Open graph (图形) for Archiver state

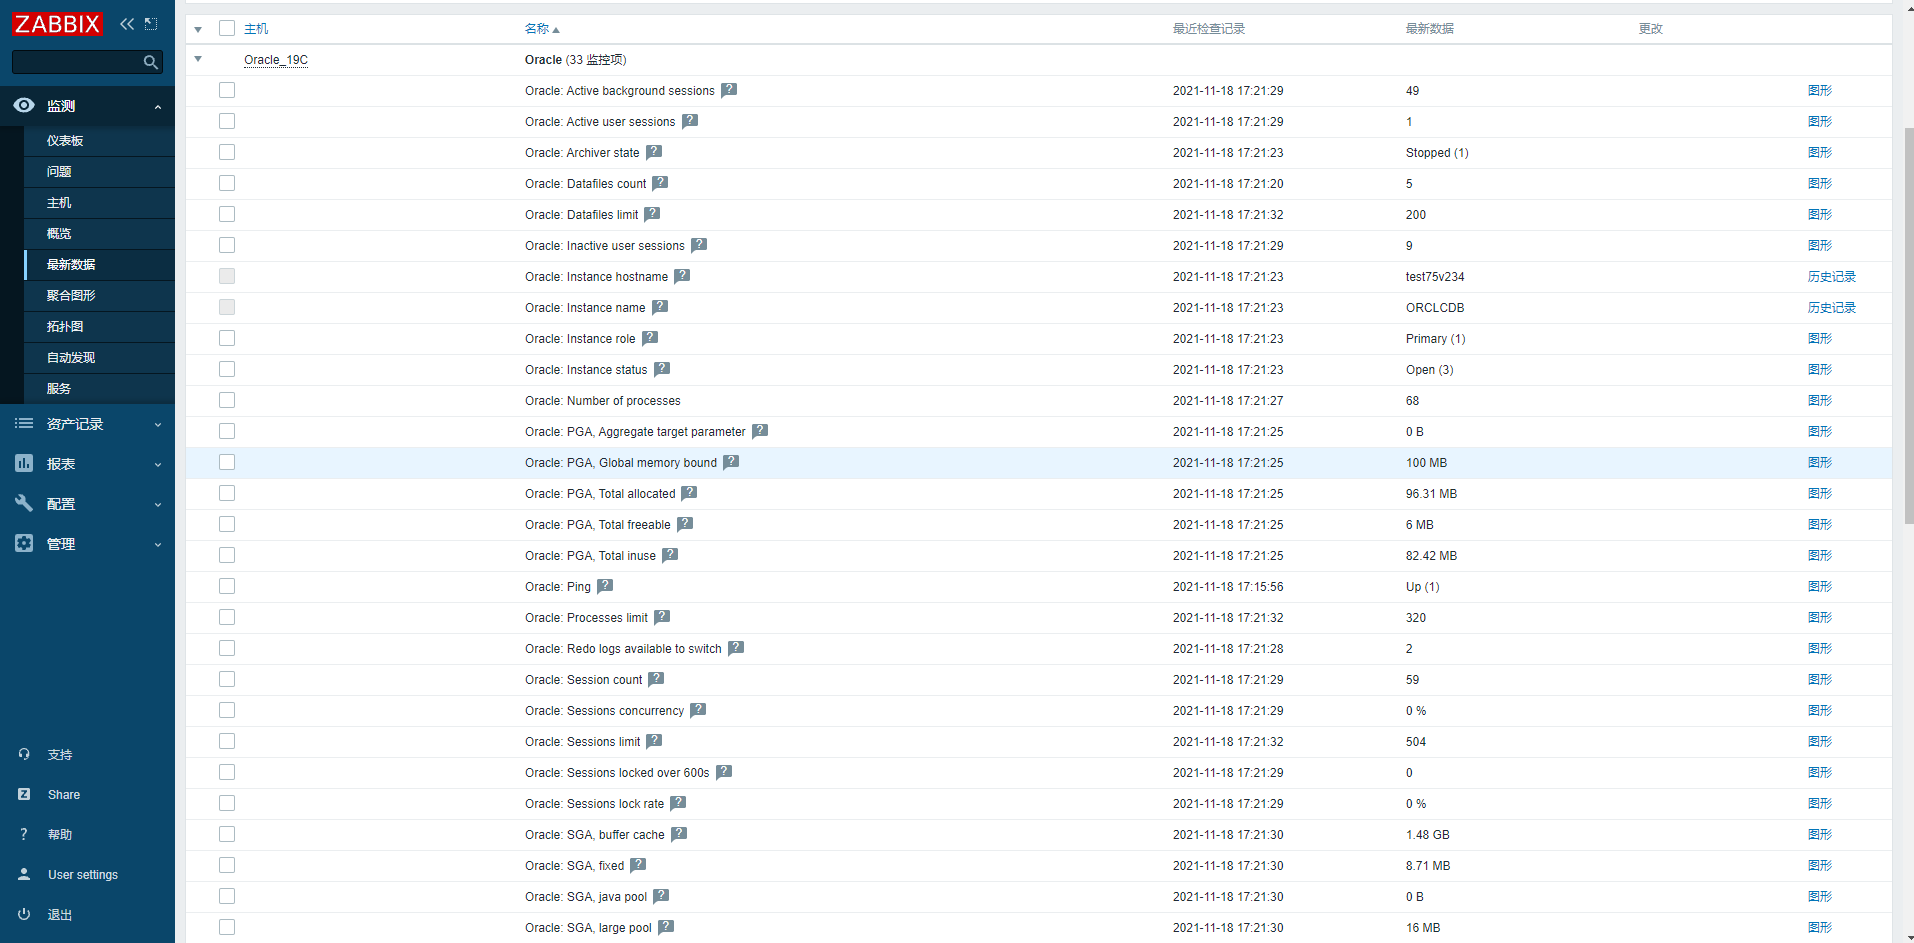(1820, 153)
